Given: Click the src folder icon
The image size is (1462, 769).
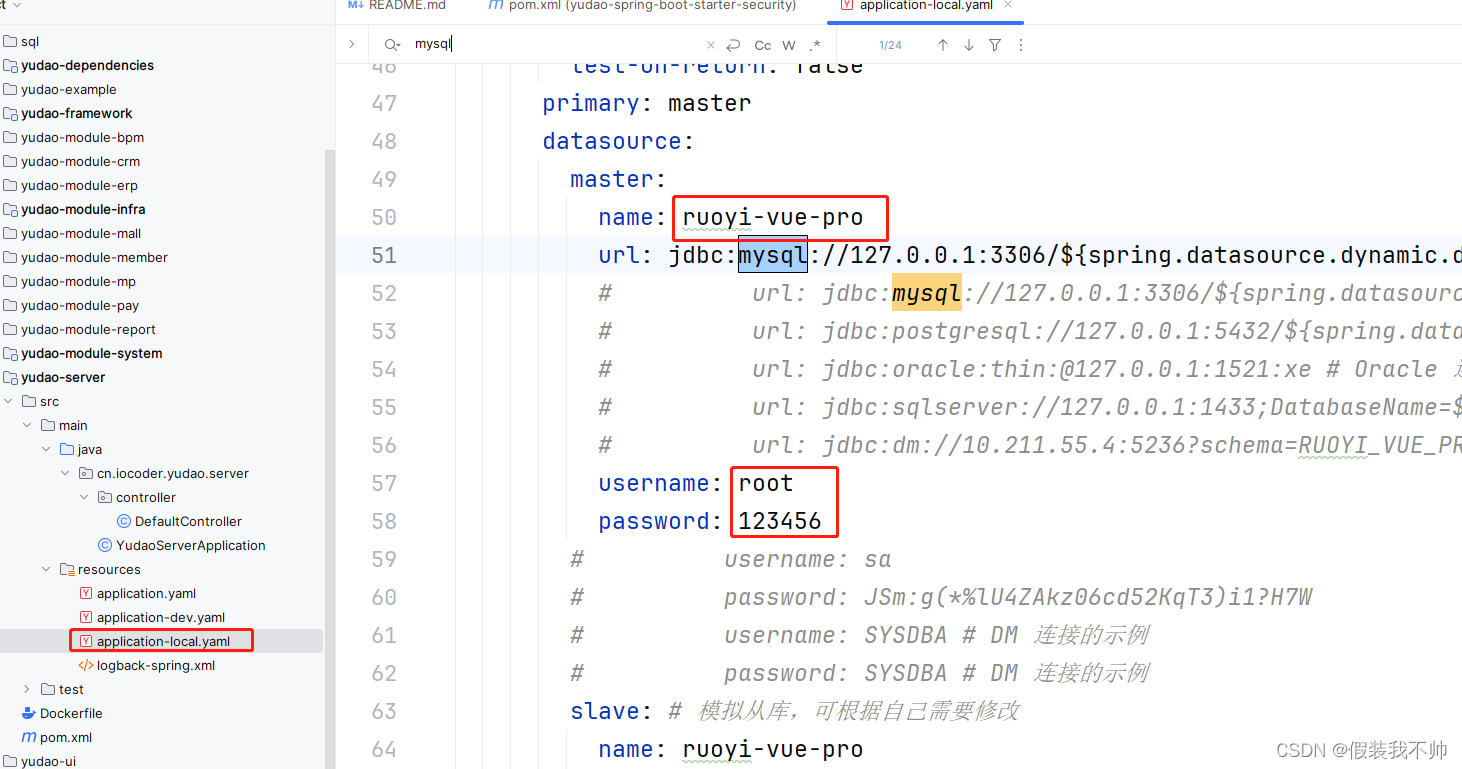Looking at the screenshot, I should coord(28,401).
